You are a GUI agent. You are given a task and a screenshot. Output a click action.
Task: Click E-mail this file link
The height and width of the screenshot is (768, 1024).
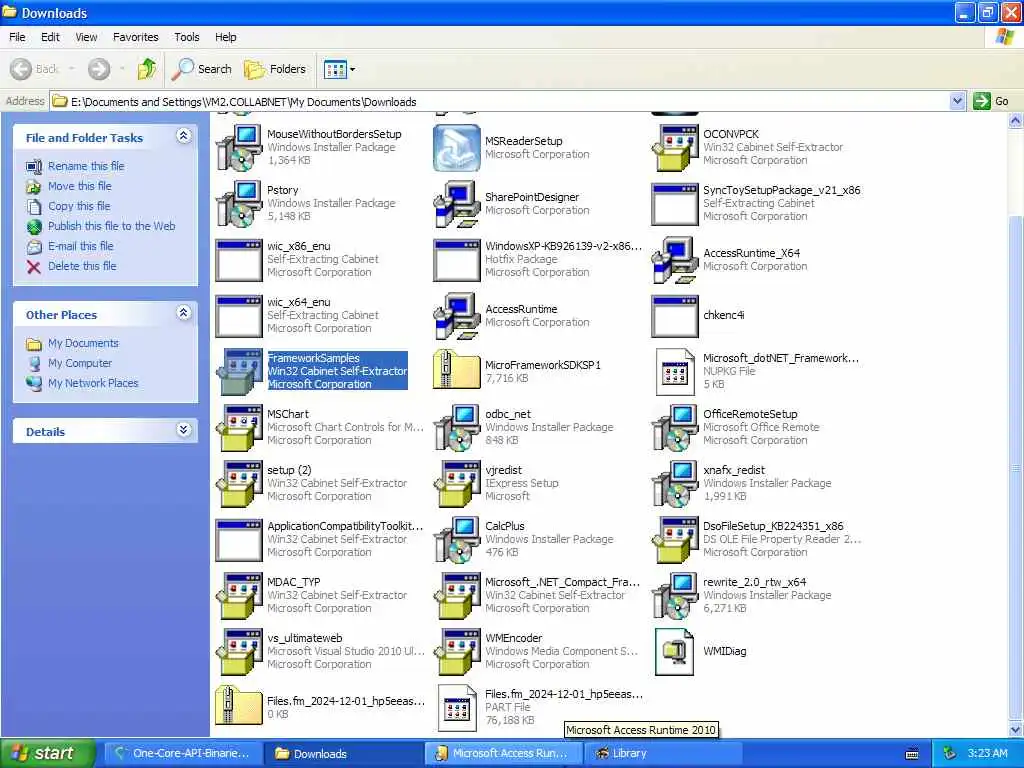[81, 246]
